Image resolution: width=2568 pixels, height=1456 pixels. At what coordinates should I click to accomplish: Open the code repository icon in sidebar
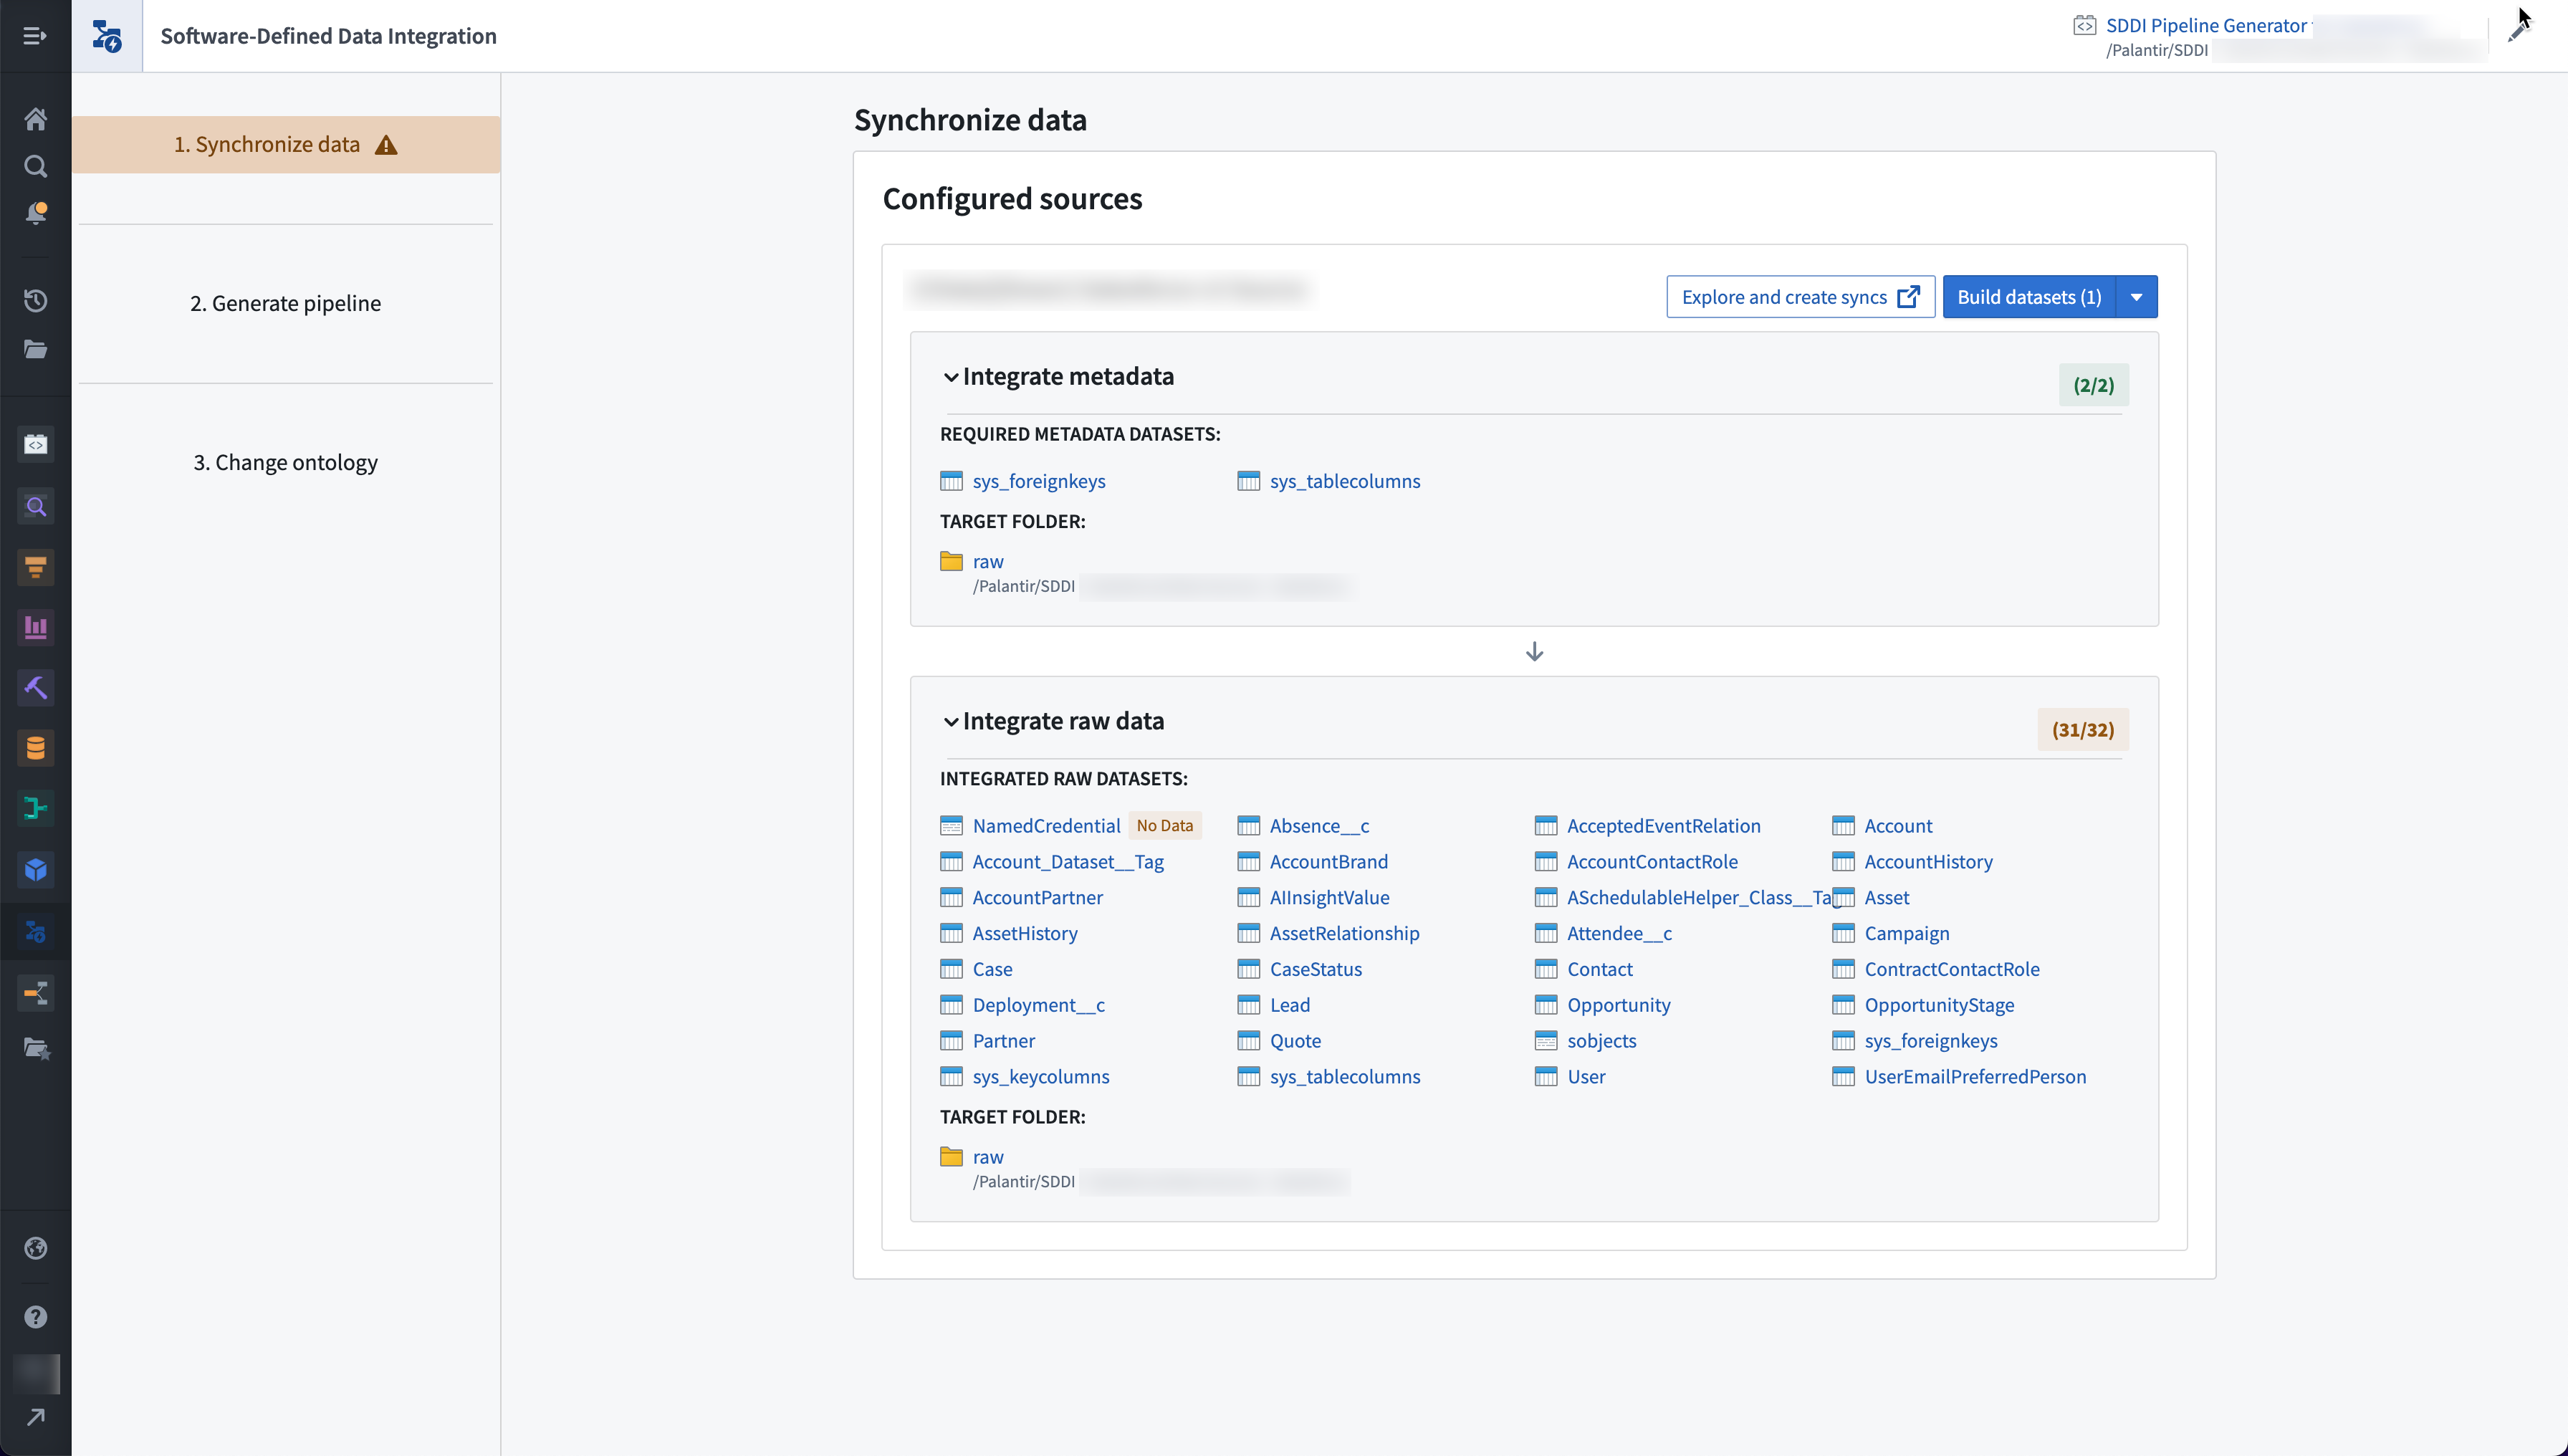pyautogui.click(x=35, y=444)
